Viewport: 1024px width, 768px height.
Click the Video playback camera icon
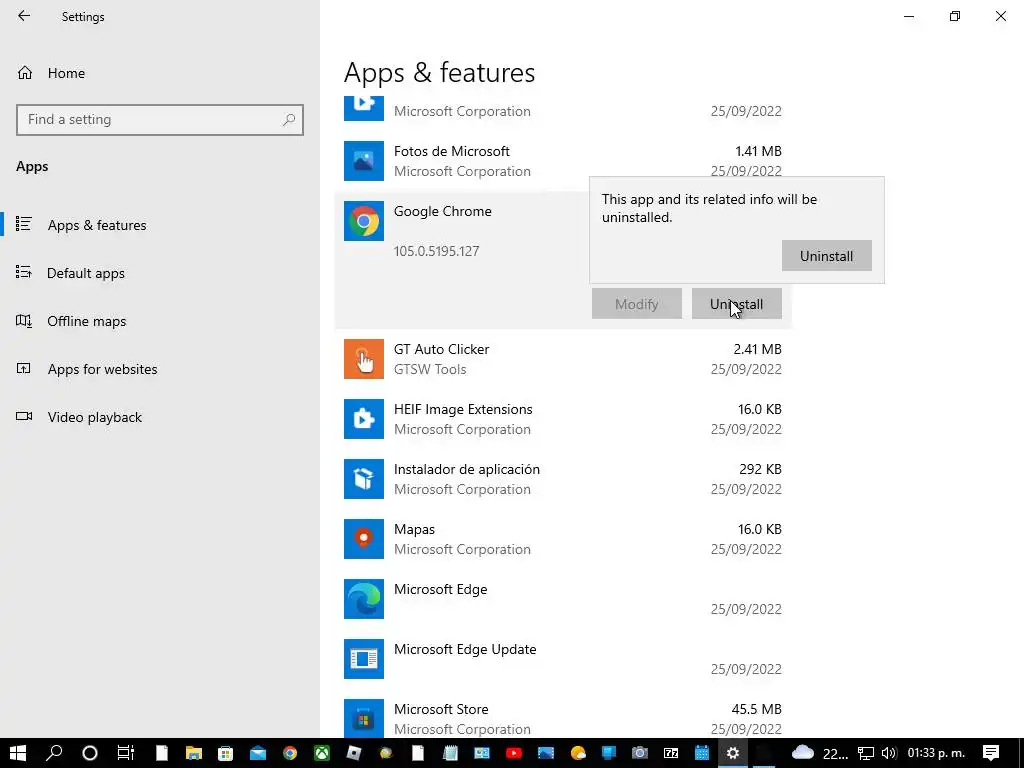tap(24, 416)
